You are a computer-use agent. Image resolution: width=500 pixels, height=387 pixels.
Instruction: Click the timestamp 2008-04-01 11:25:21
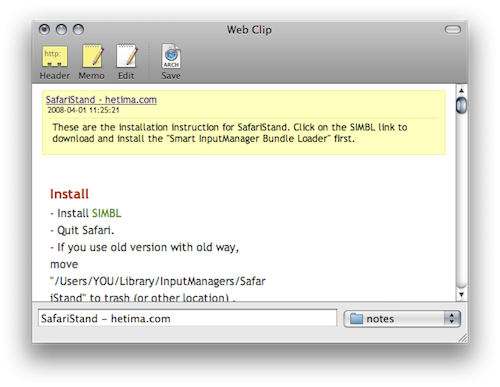tap(83, 110)
